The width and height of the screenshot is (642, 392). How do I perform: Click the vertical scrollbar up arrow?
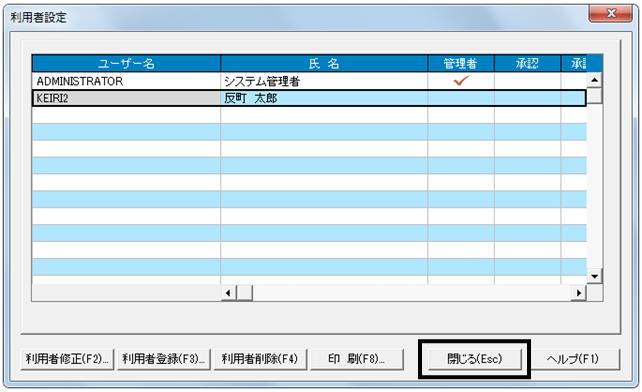coord(595,79)
